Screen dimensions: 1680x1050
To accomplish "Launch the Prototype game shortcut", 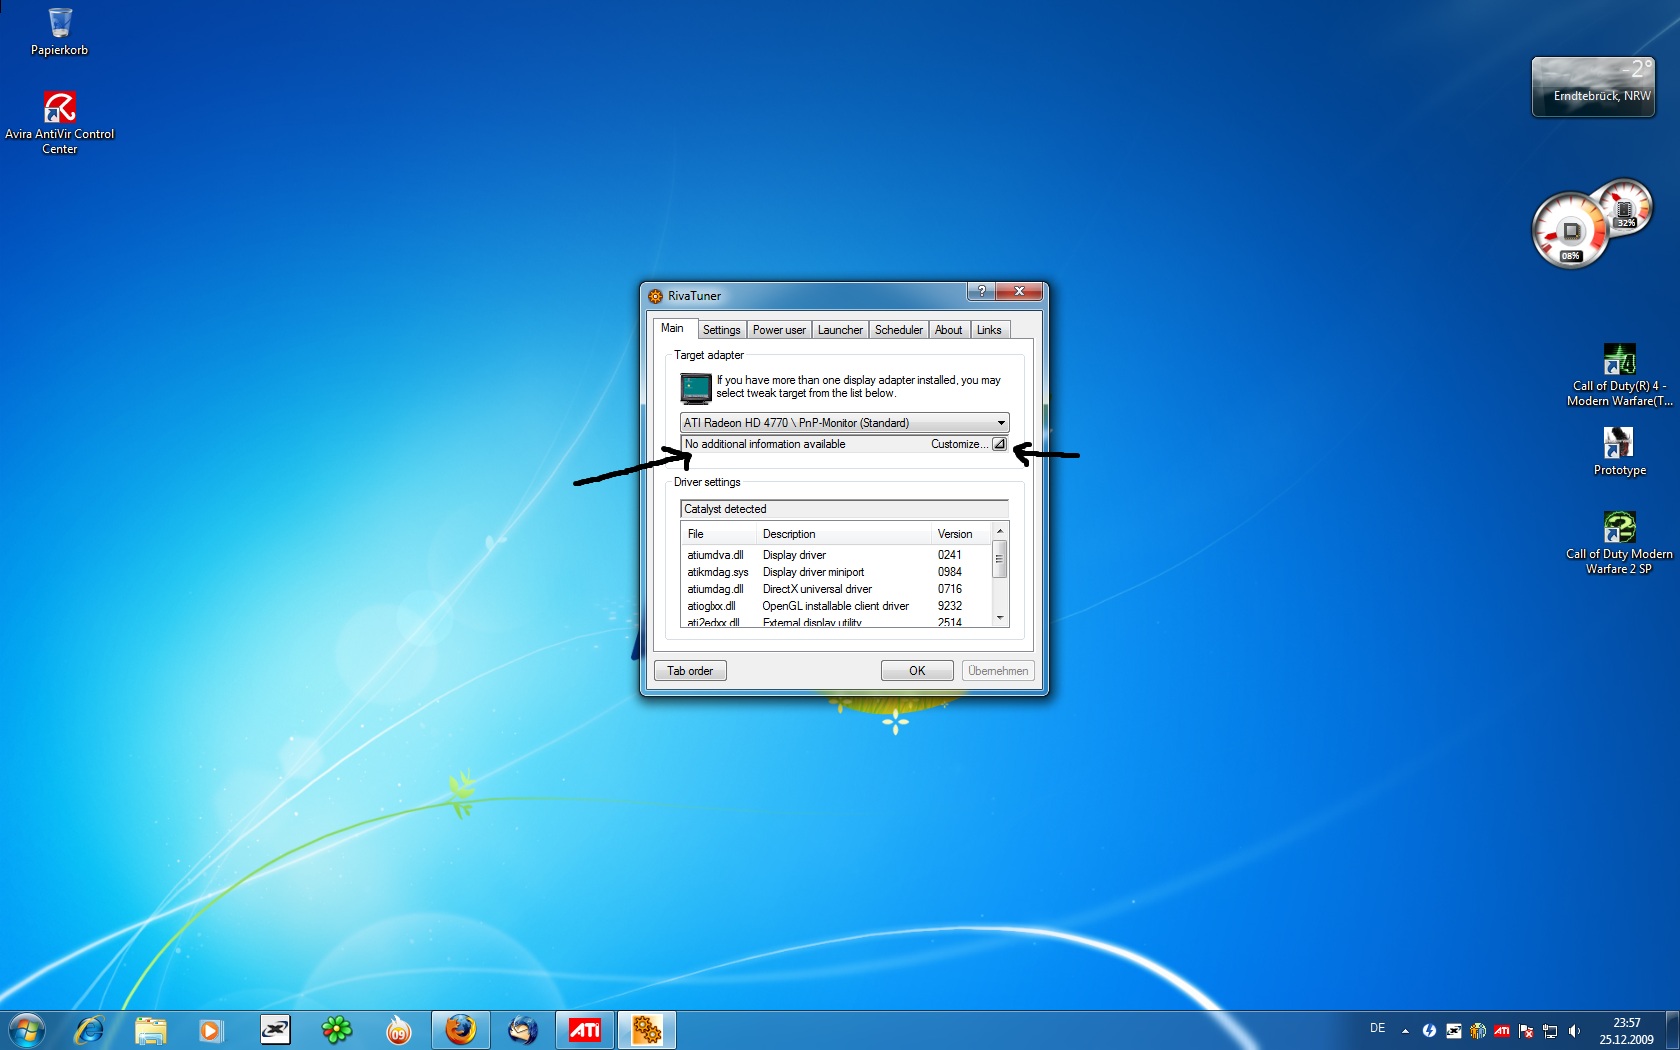I will [1619, 451].
